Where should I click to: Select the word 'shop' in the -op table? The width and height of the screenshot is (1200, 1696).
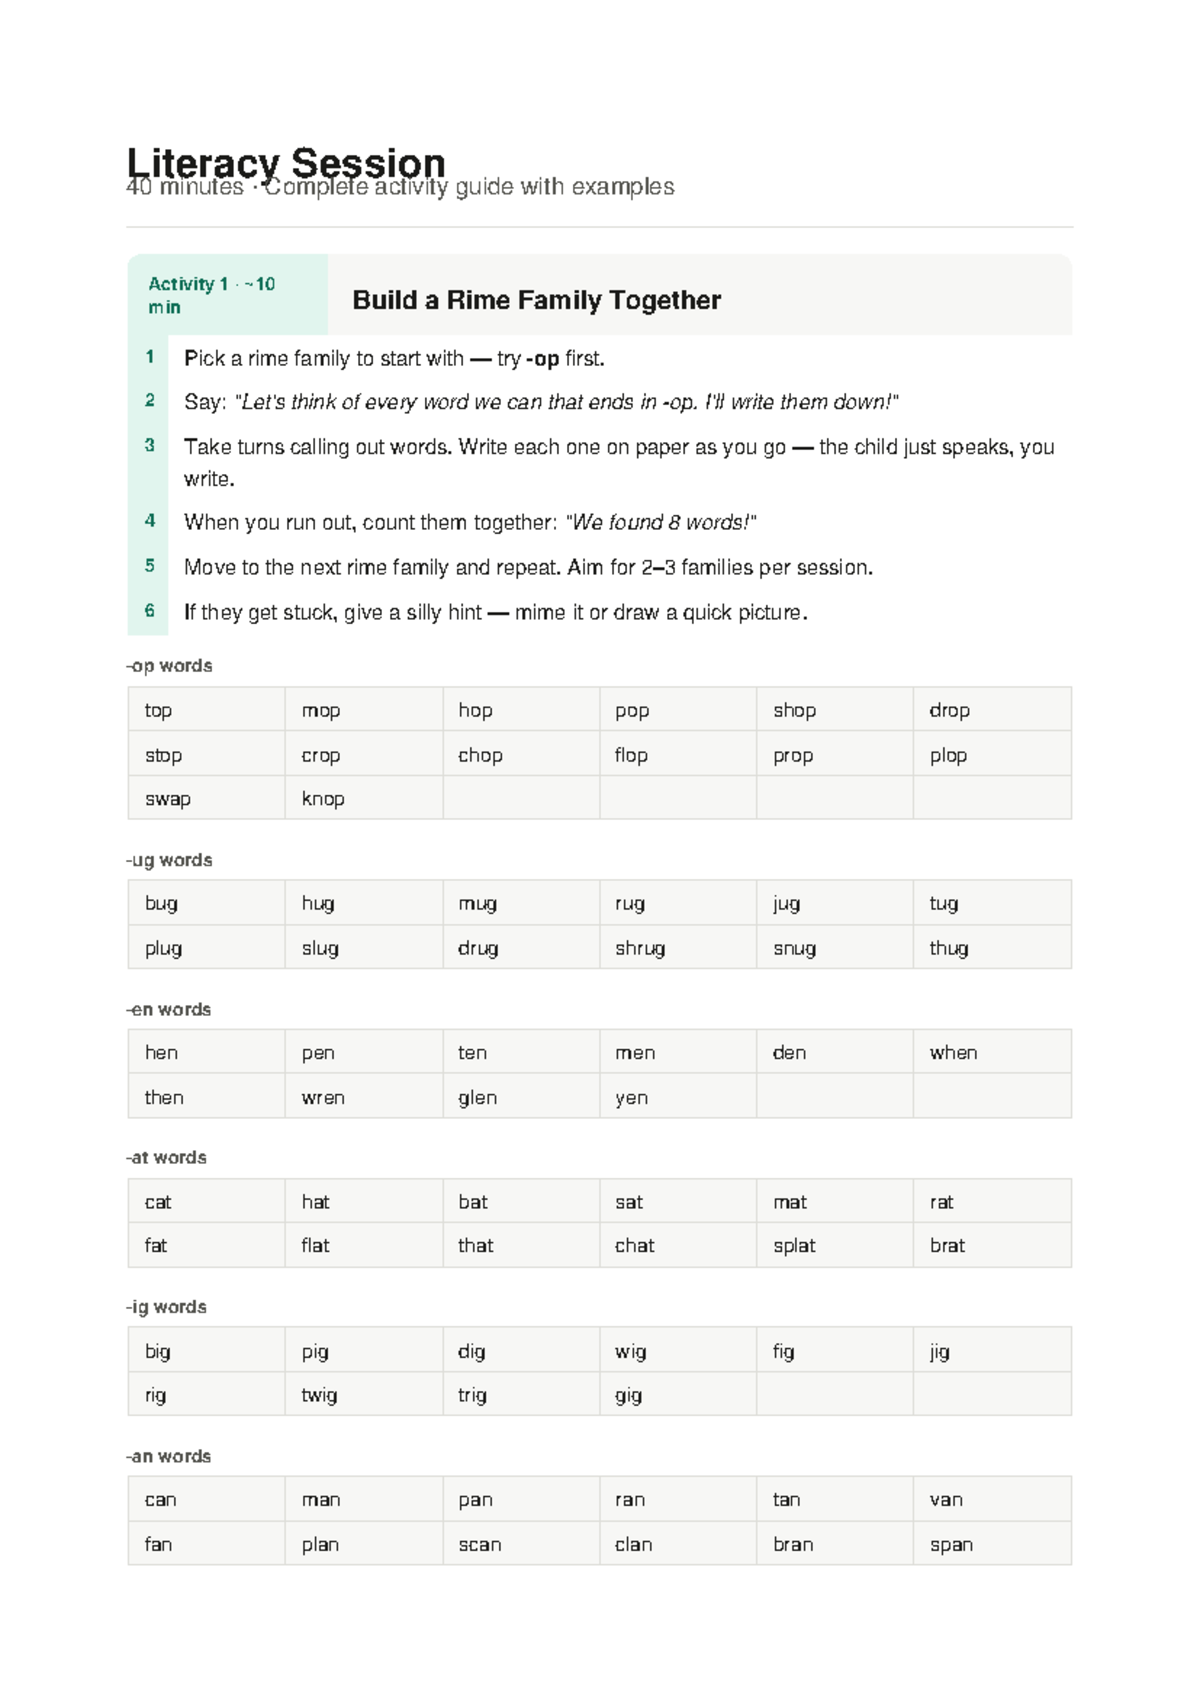[x=794, y=710]
